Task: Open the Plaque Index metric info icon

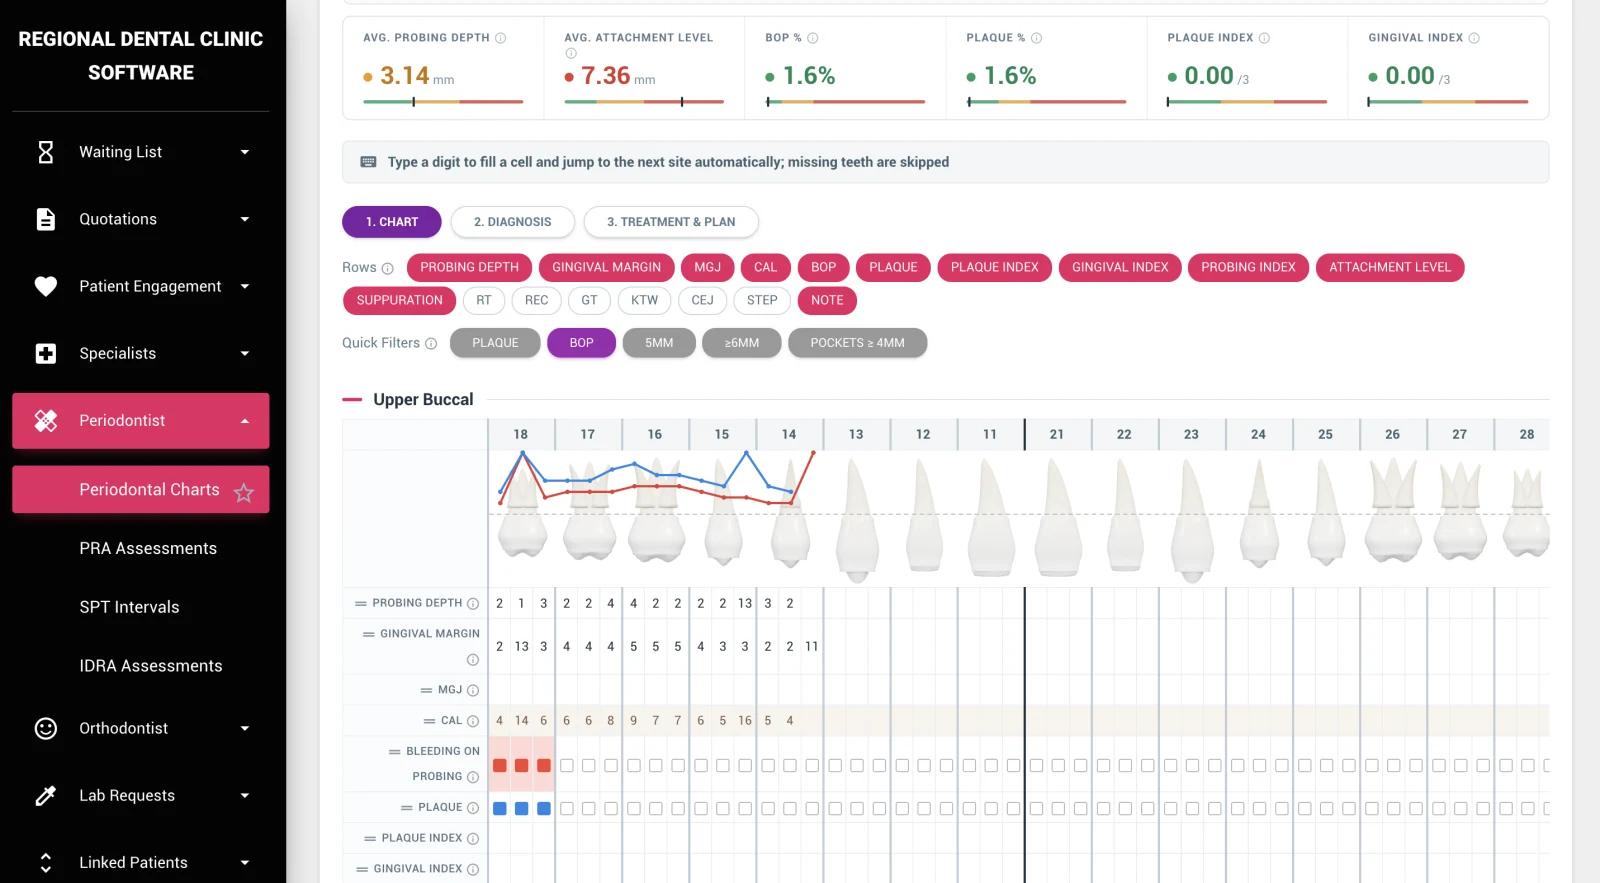Action: pos(1264,38)
